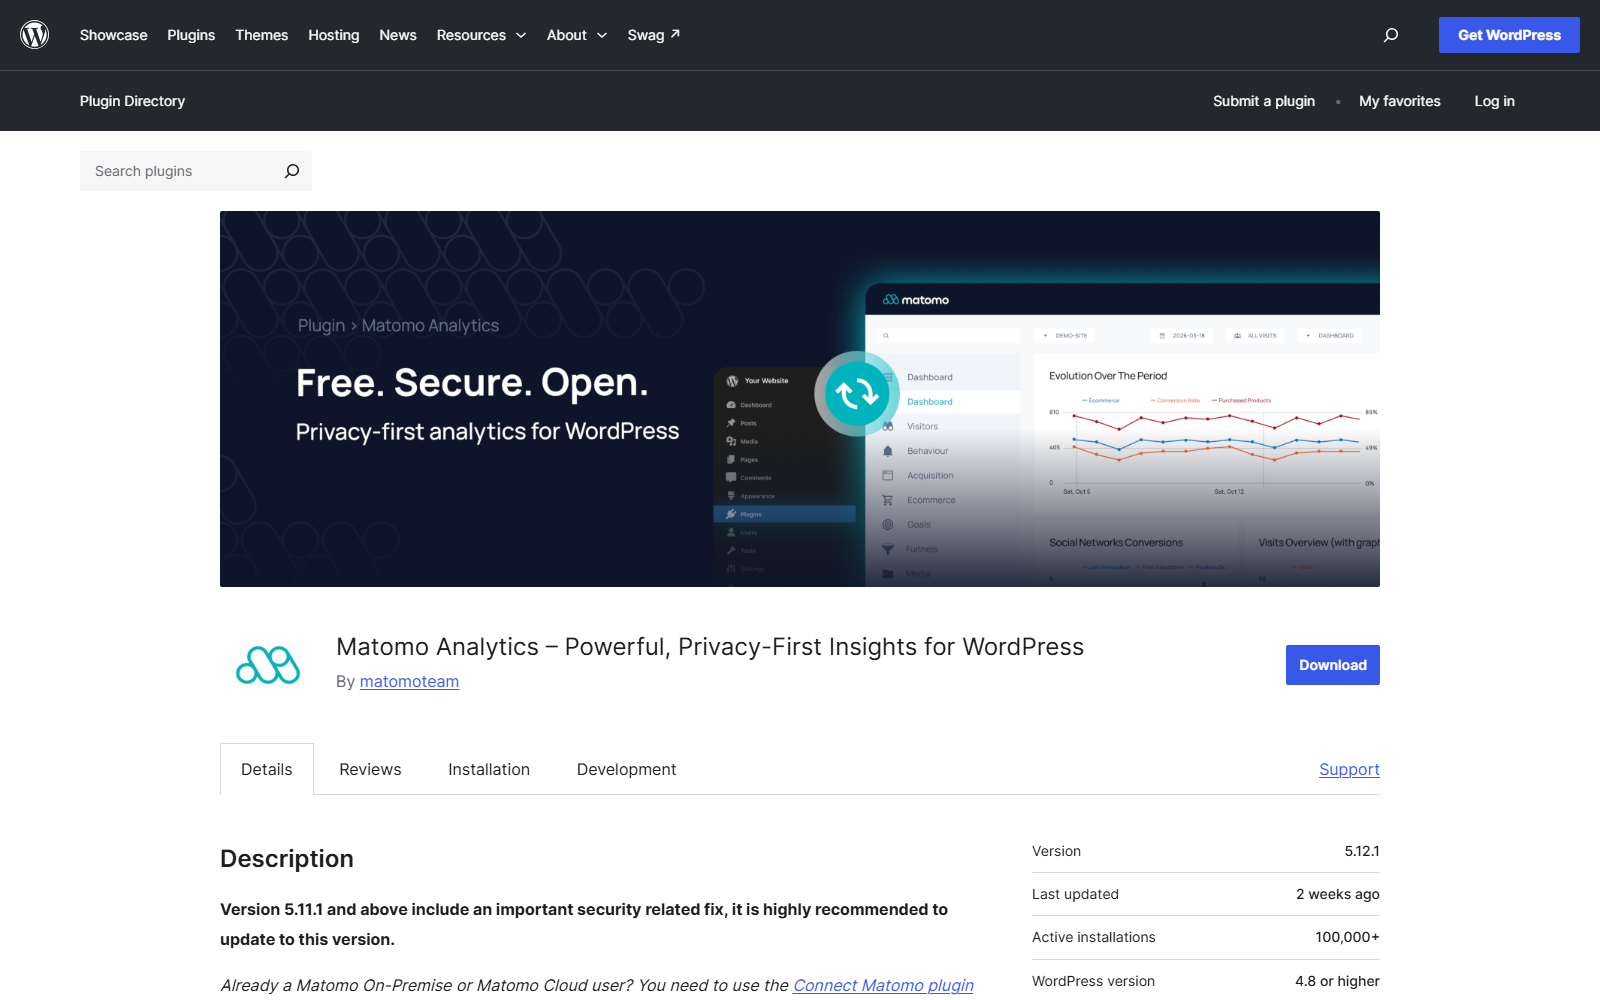Click the plugin title heading
1600x1000 pixels.
710,647
